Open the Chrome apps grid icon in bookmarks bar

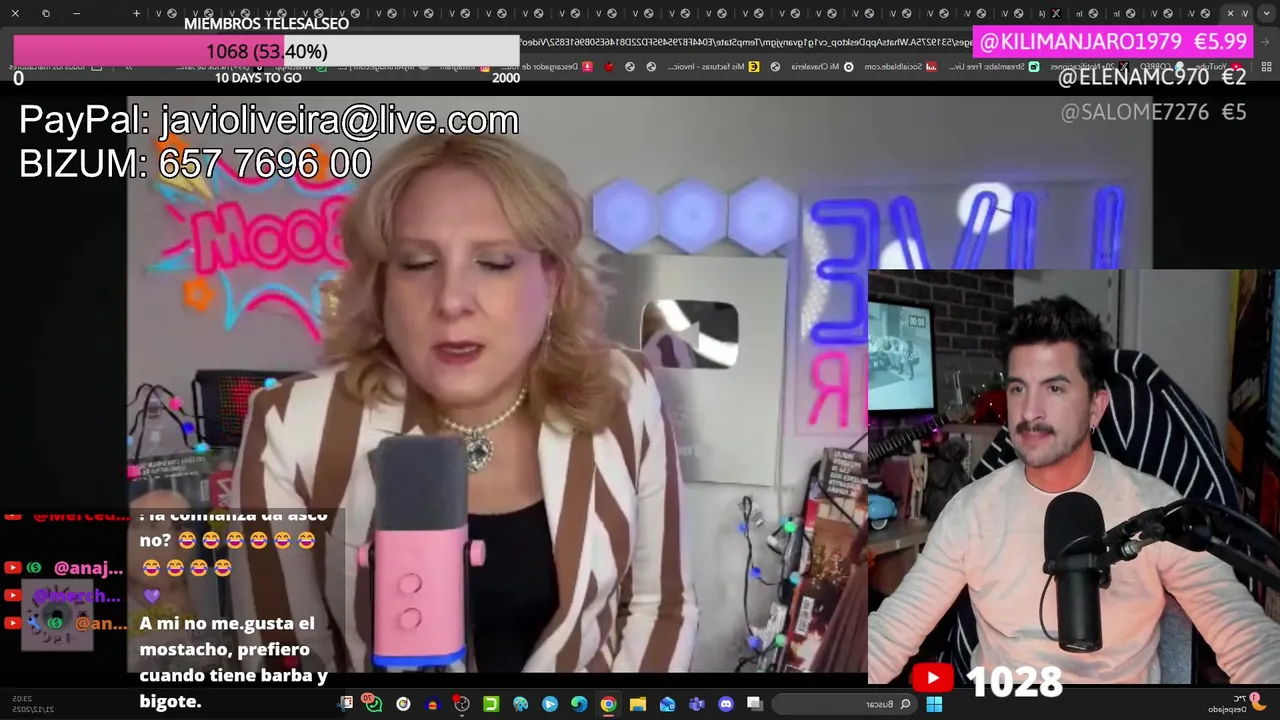point(1266,66)
